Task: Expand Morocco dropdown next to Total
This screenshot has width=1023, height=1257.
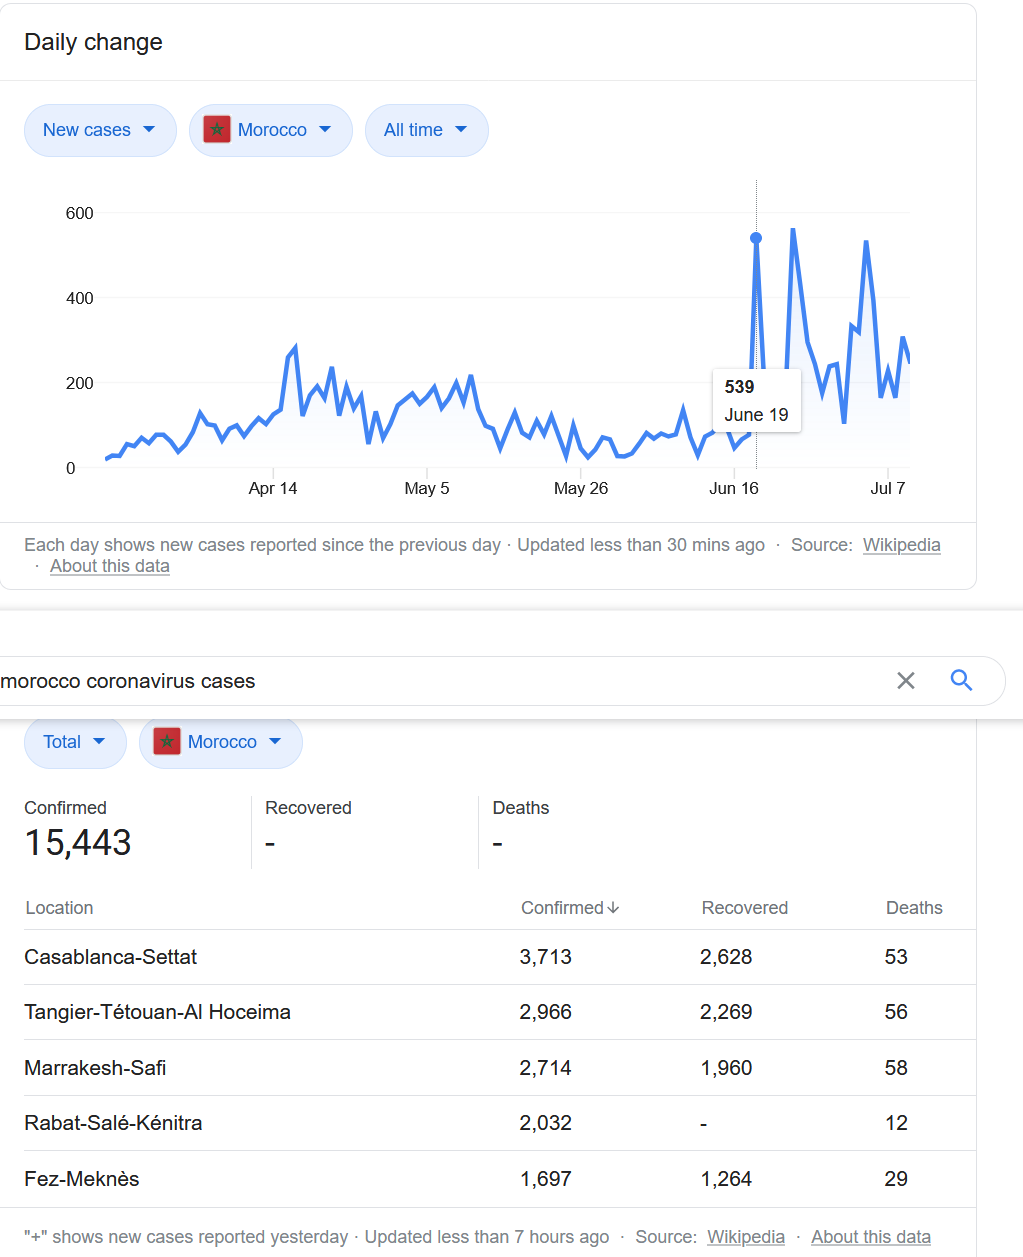Action: pyautogui.click(x=233, y=742)
